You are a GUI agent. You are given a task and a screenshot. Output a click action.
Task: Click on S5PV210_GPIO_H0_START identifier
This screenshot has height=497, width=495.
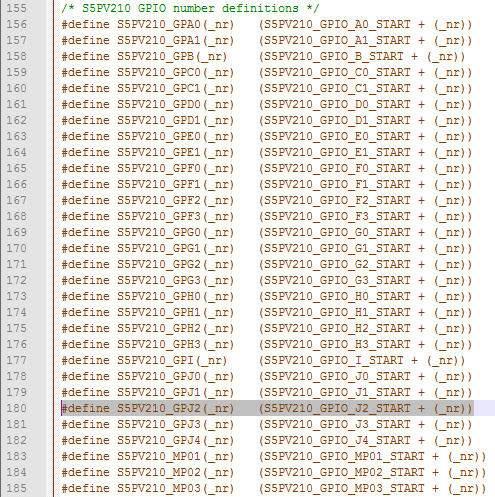pyautogui.click(x=337, y=296)
